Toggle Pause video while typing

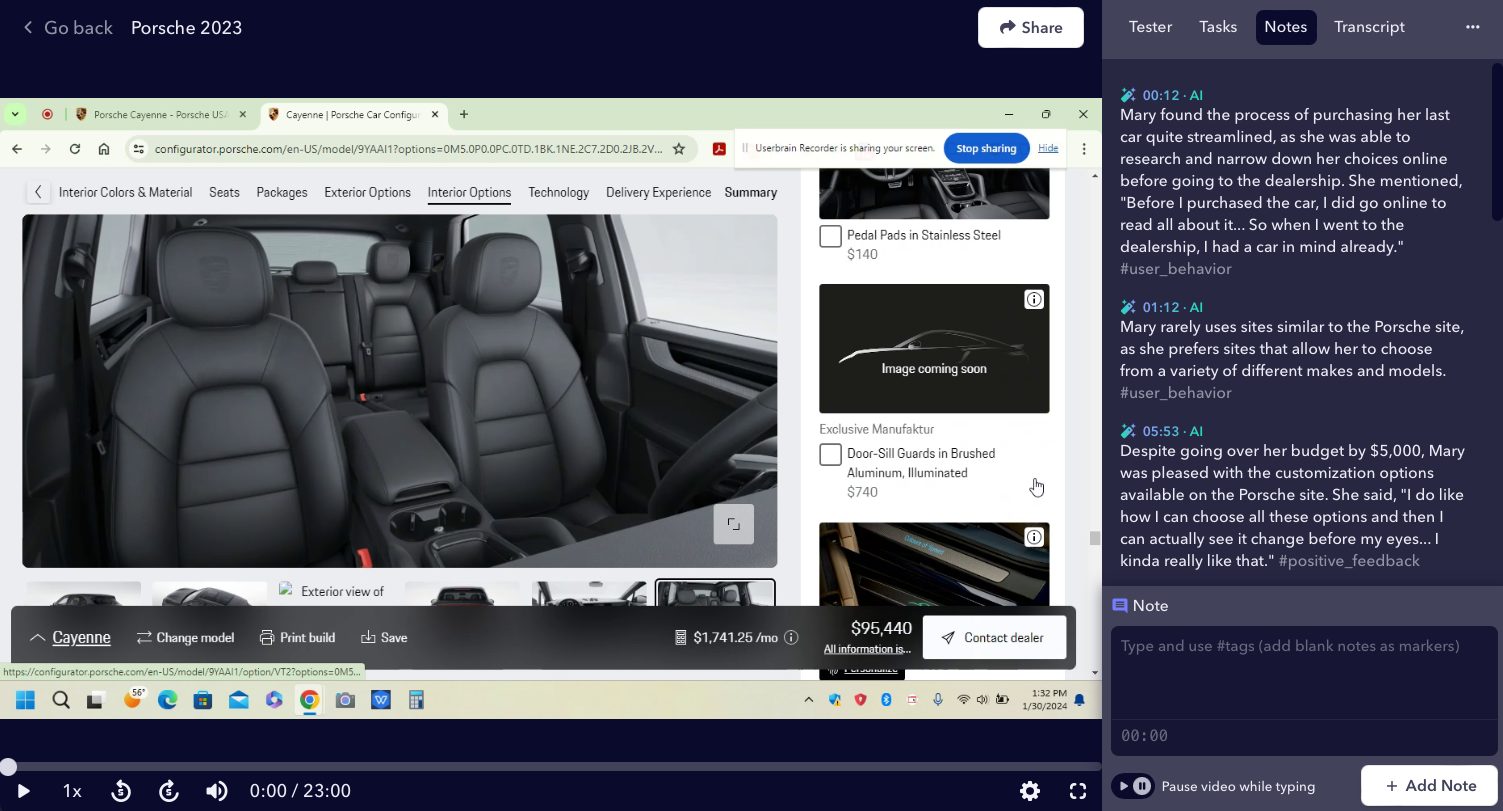pos(1134,786)
